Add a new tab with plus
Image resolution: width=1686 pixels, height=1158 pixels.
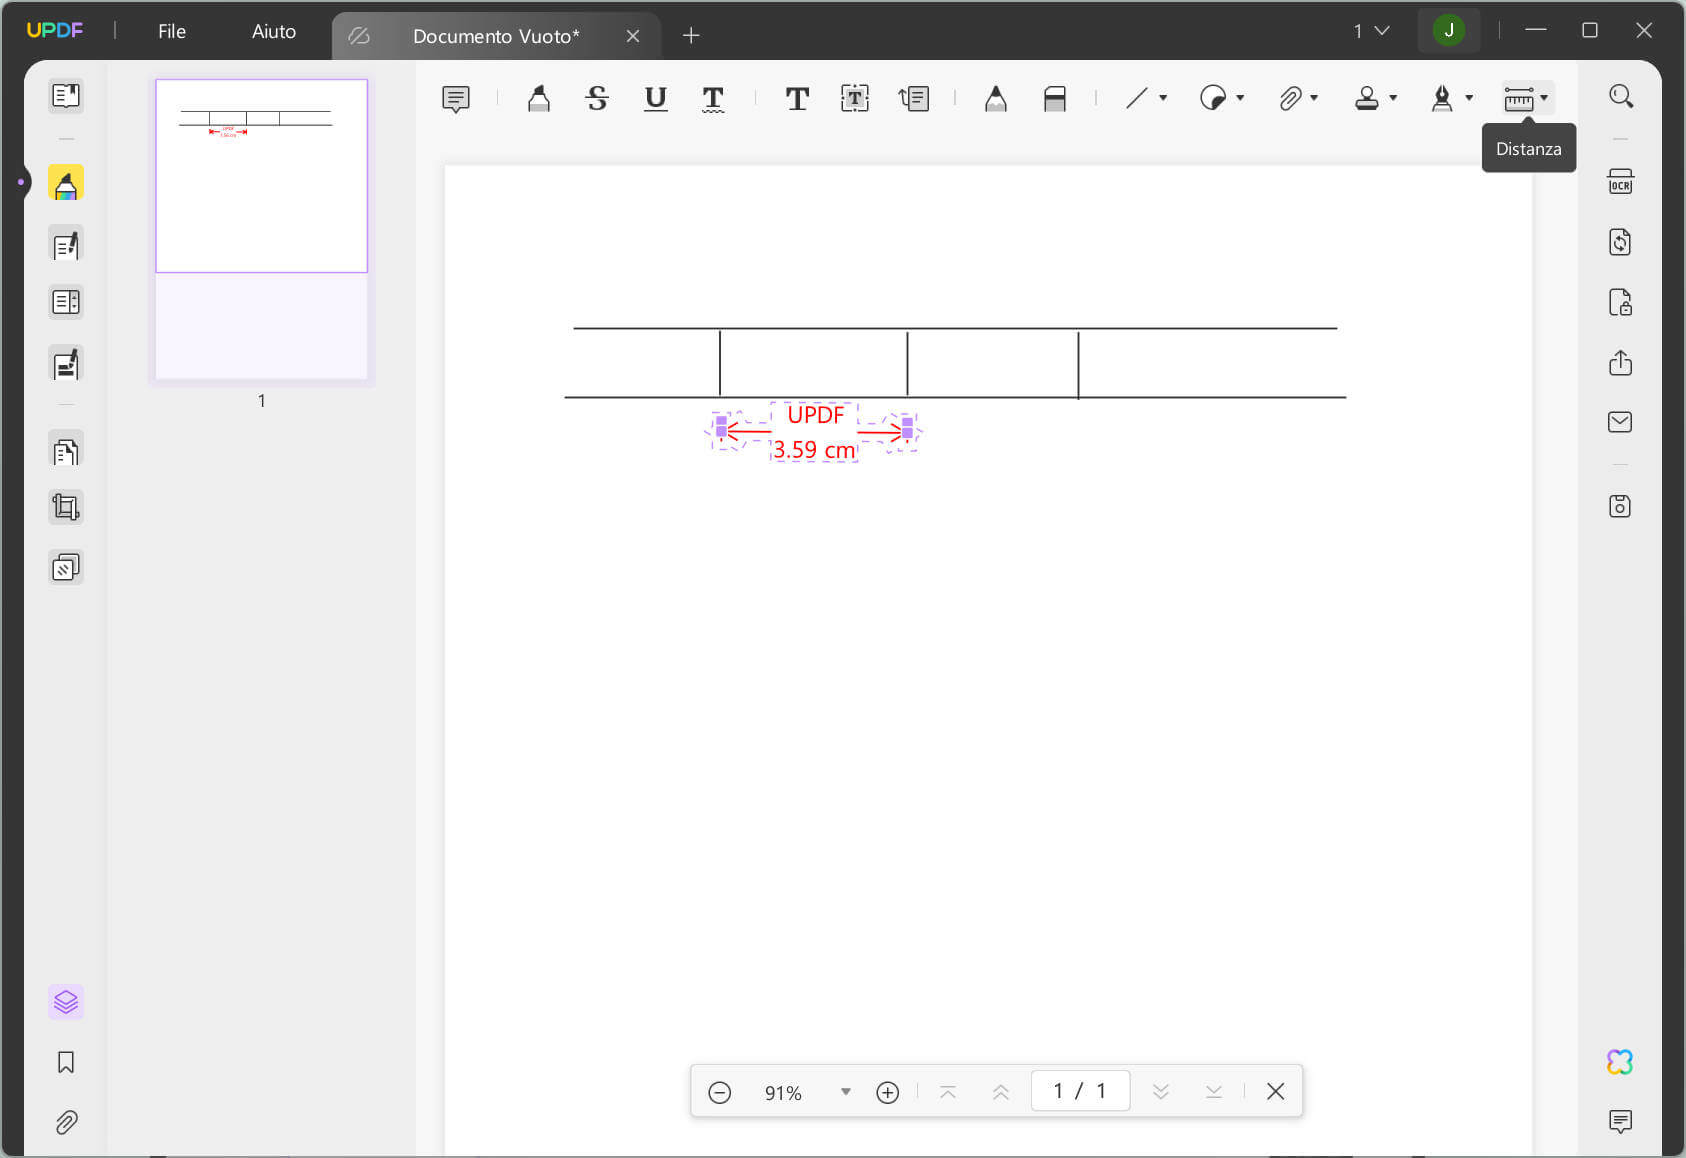691,36
